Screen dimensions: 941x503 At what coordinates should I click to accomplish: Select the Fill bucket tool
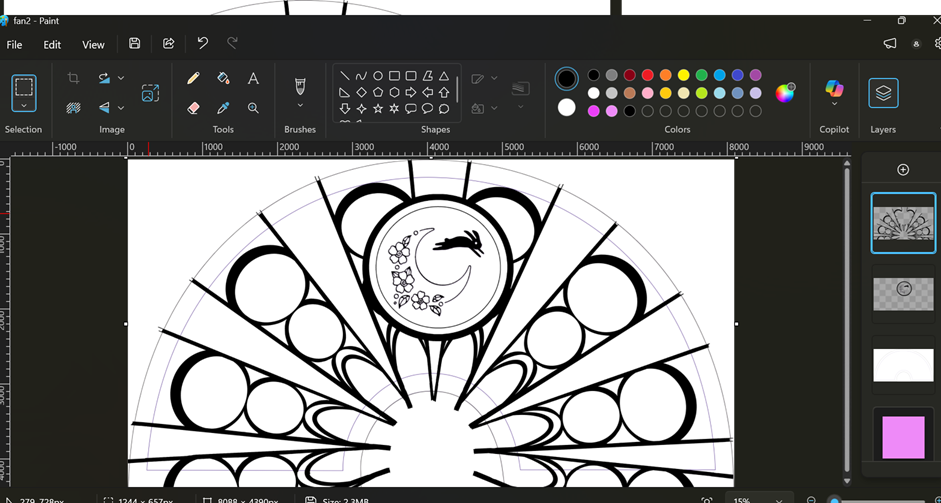pos(223,78)
